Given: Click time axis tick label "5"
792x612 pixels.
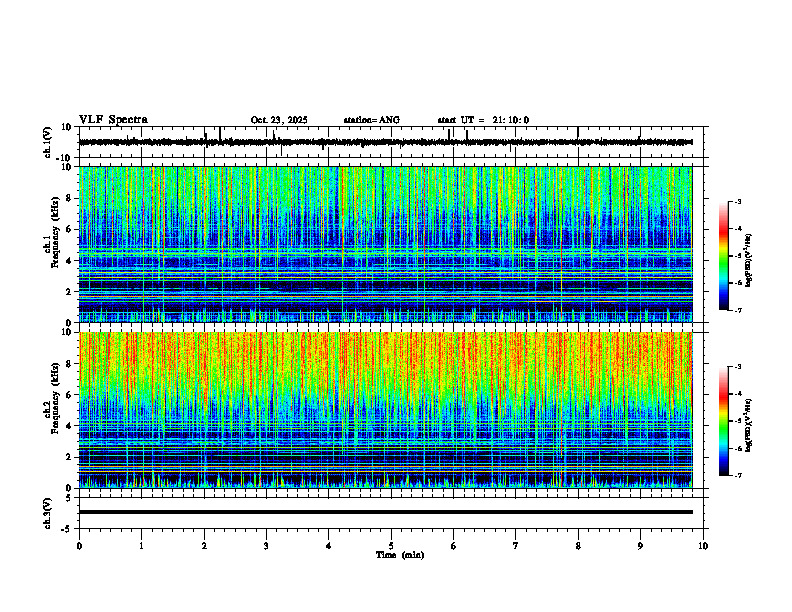Looking at the screenshot, I should tap(391, 546).
